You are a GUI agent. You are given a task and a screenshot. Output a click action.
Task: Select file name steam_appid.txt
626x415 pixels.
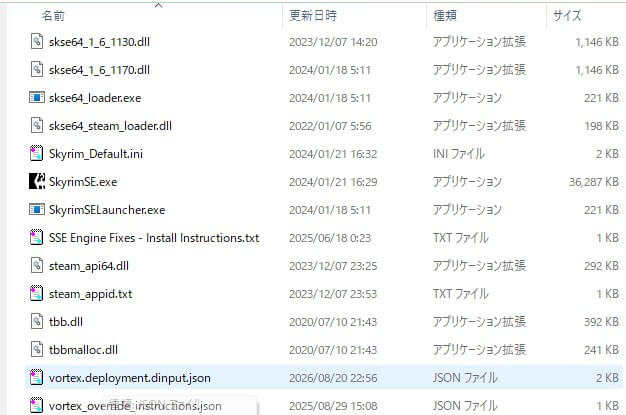pyautogui.click(x=90, y=294)
